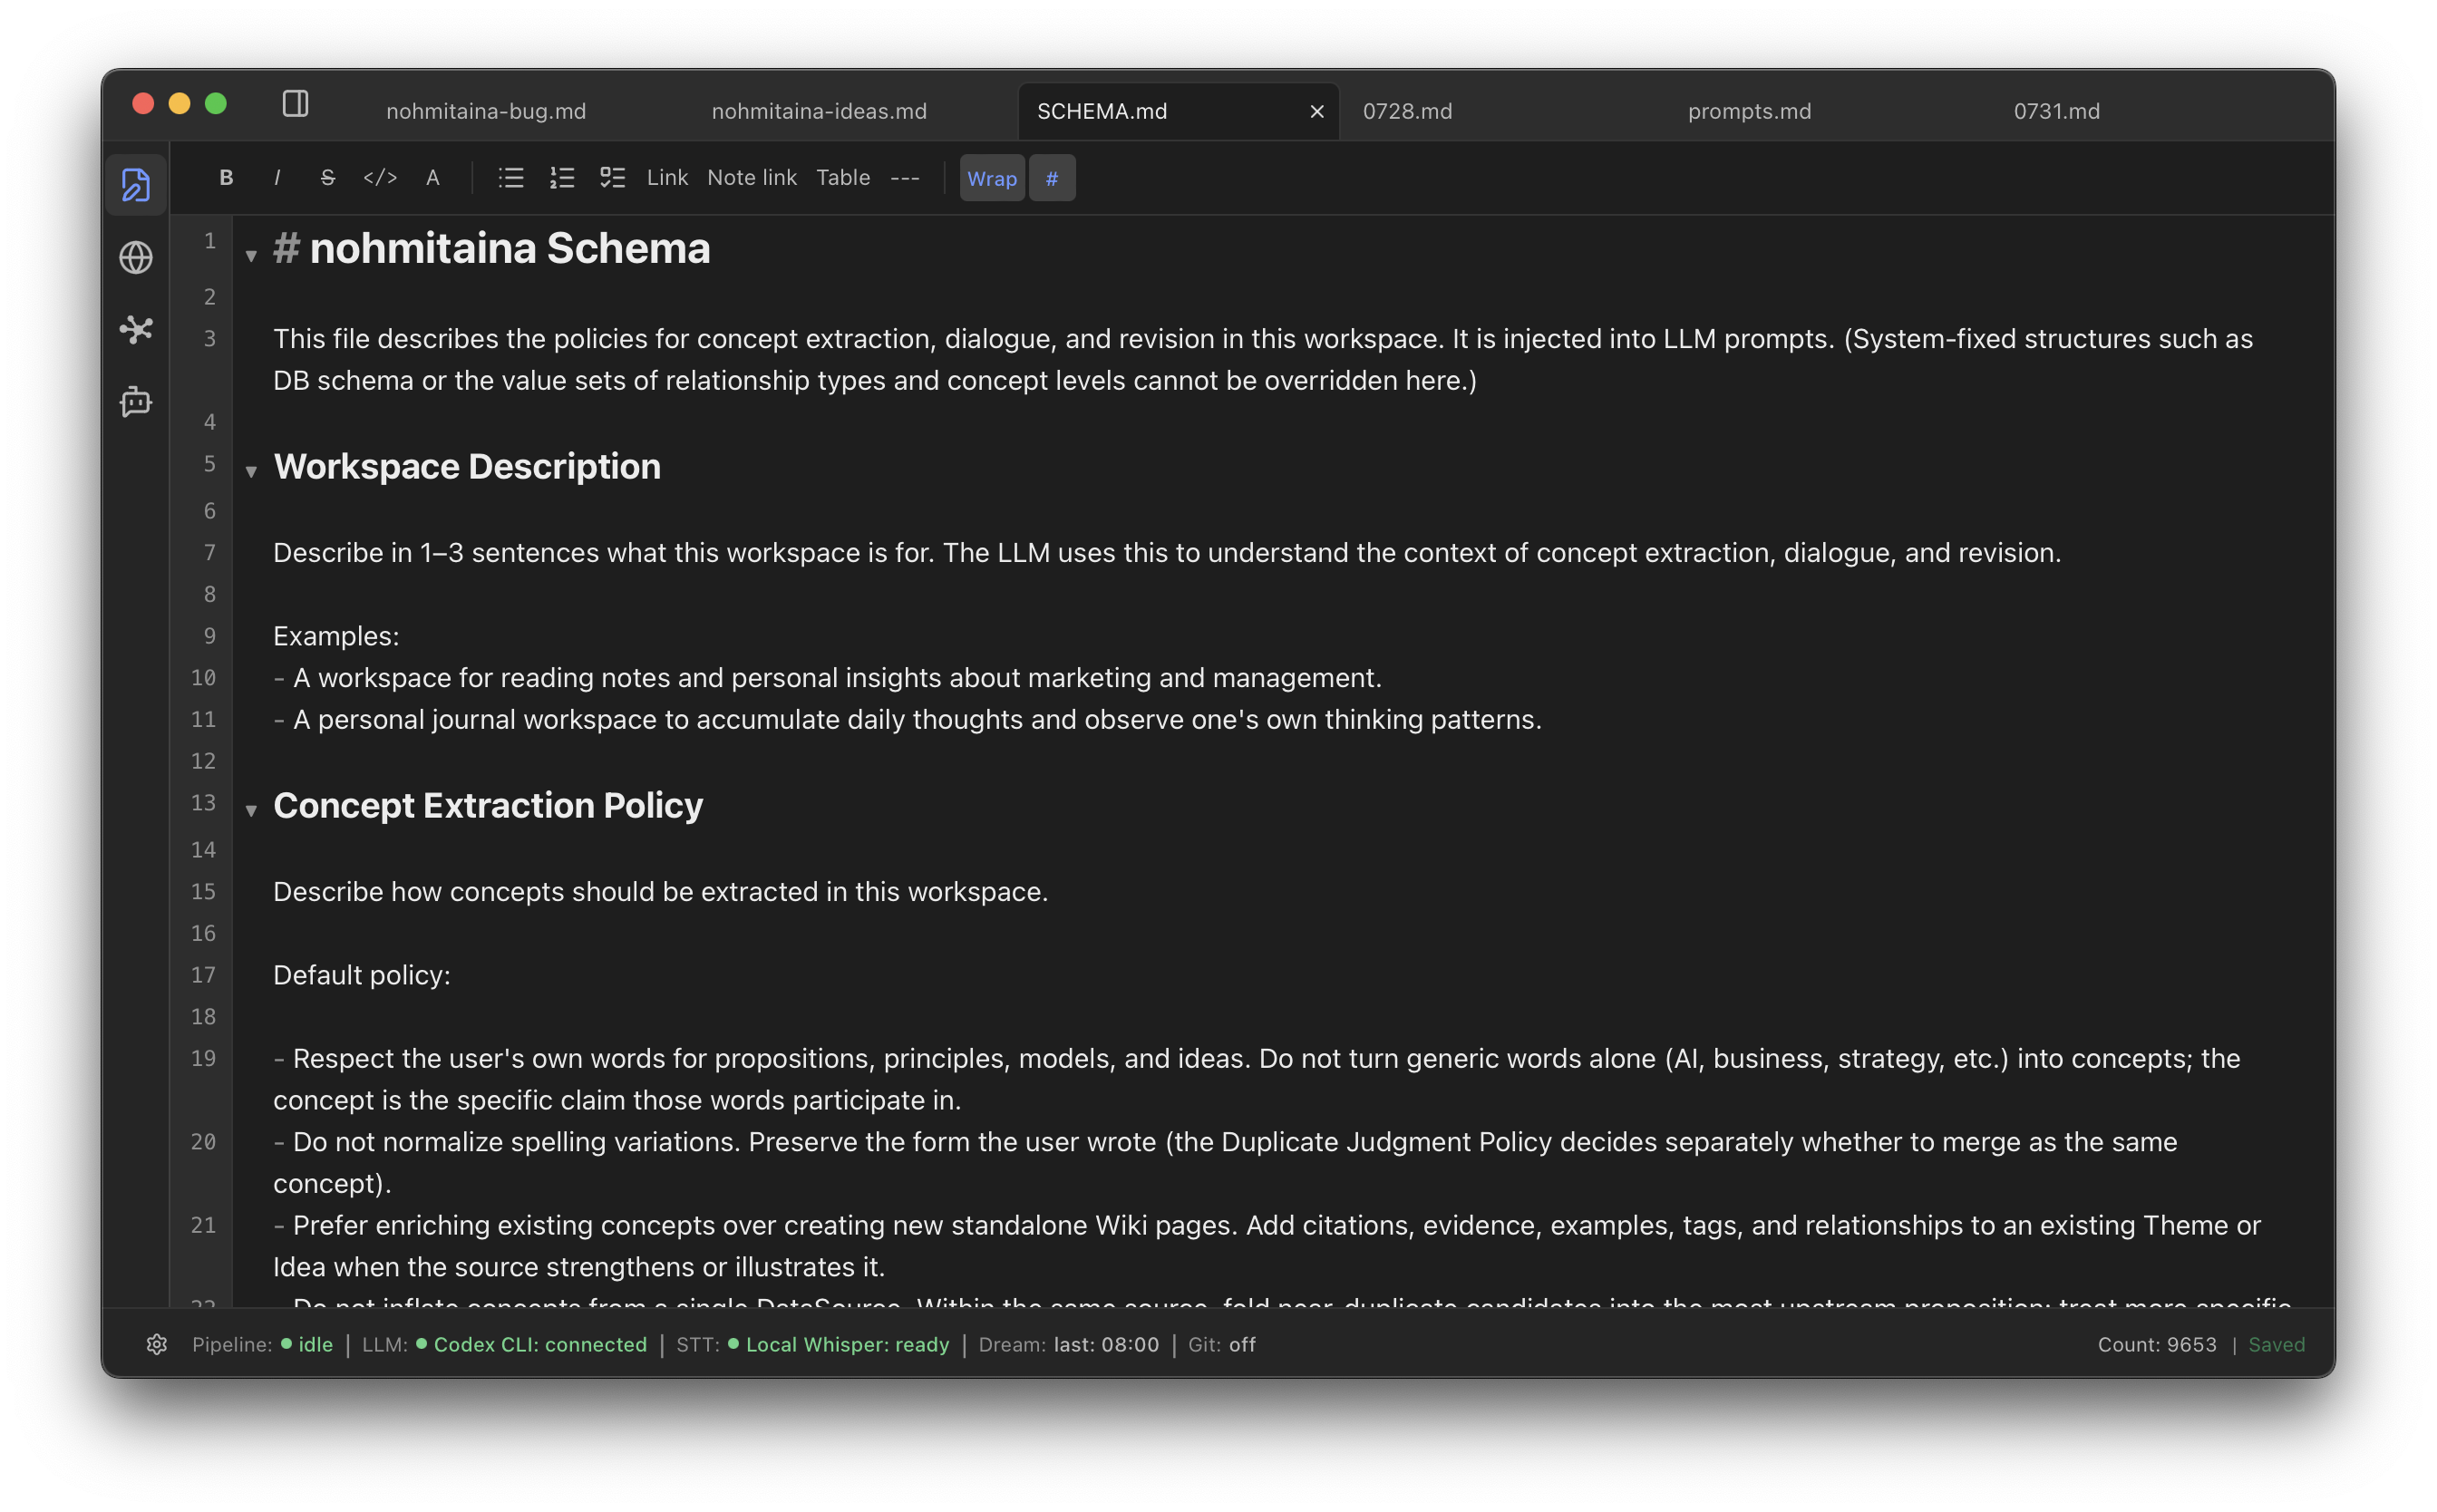Click the Workspace Description heading text
2437x1512 pixels.
[x=467, y=467]
